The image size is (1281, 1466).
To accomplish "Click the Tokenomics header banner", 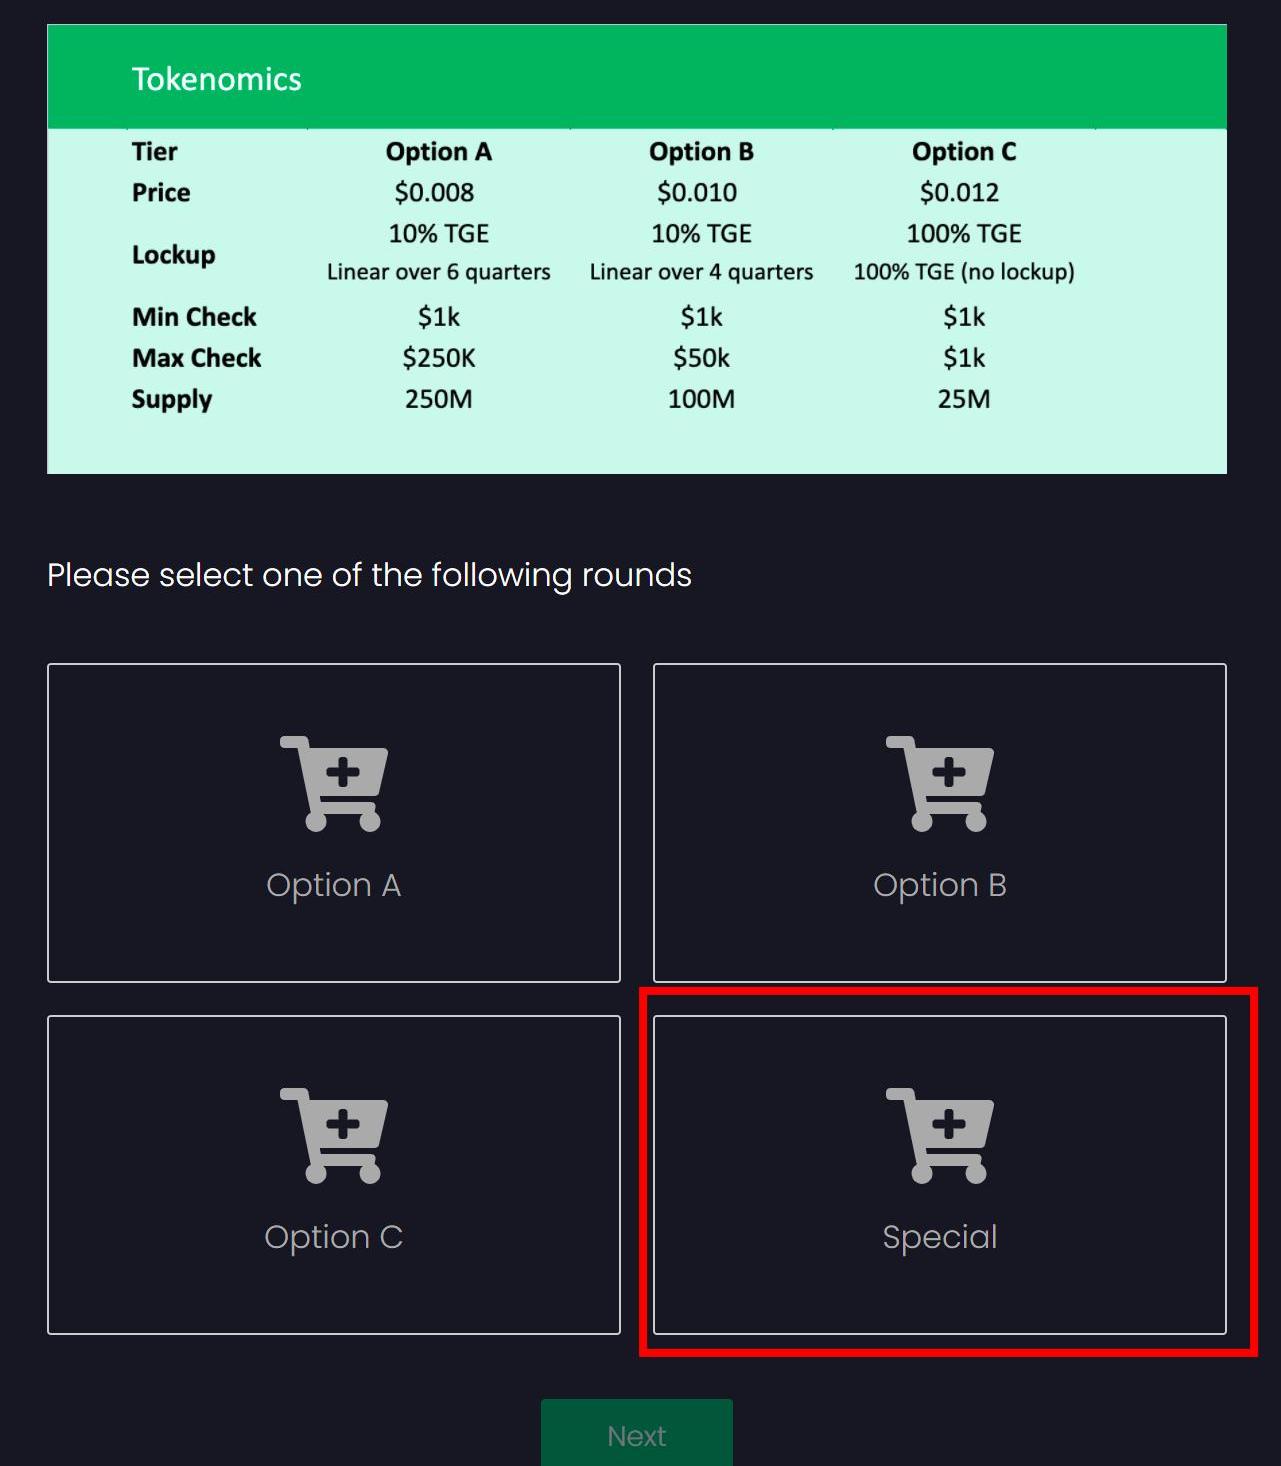I will pos(637,77).
